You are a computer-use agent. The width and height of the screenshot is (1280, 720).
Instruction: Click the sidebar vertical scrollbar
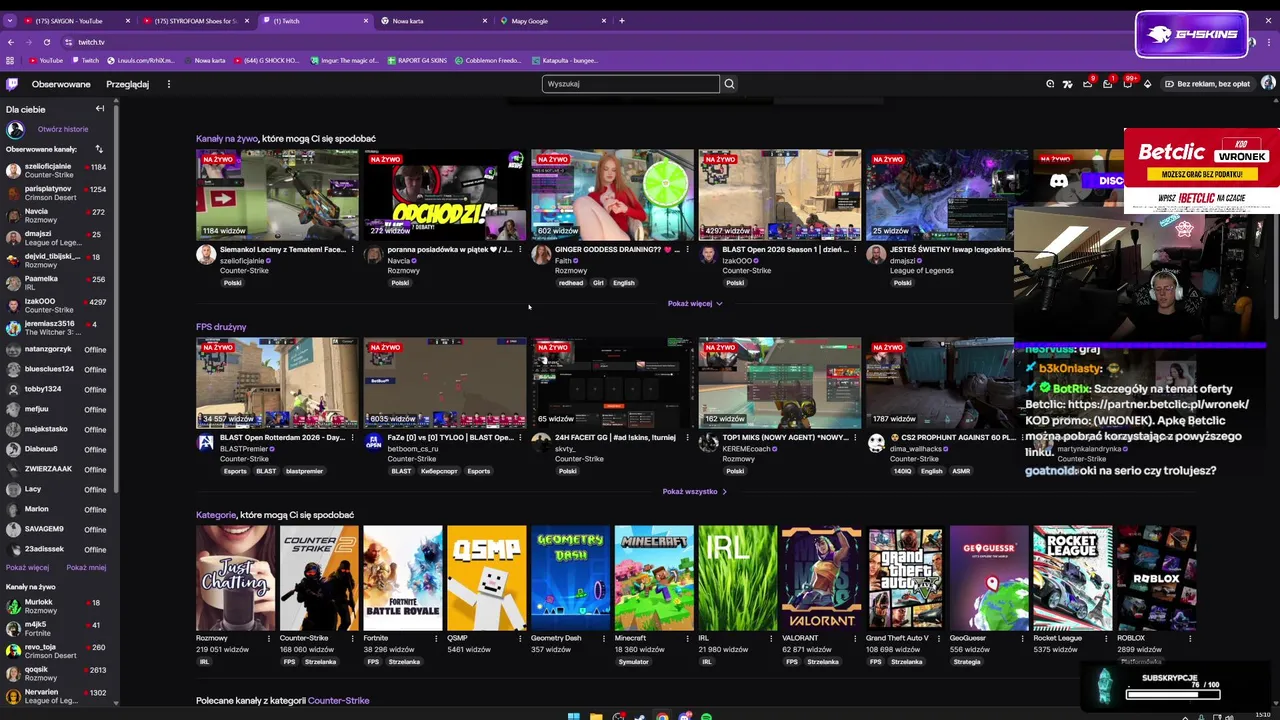116,300
